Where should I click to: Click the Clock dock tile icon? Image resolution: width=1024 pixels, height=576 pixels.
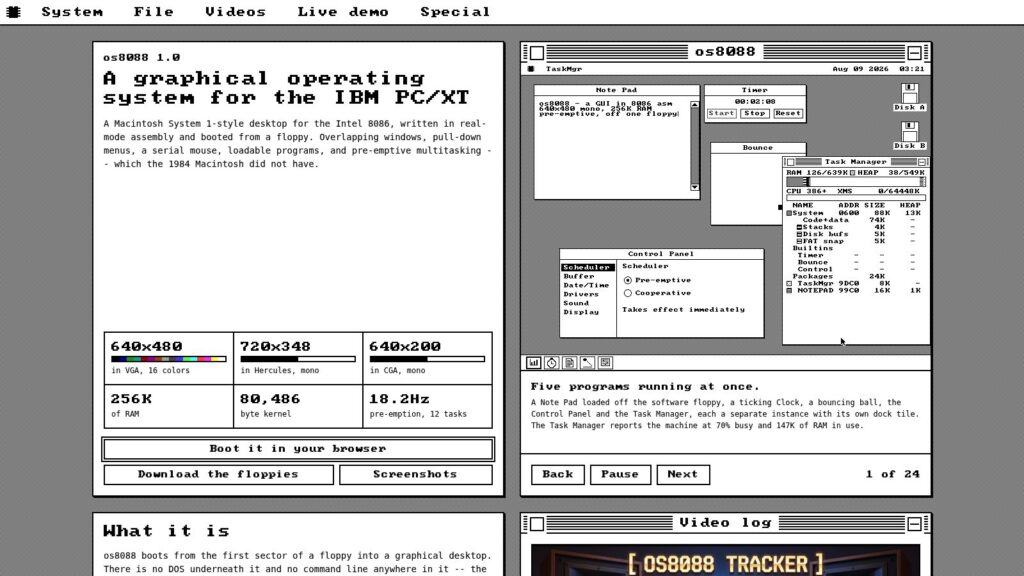point(551,362)
